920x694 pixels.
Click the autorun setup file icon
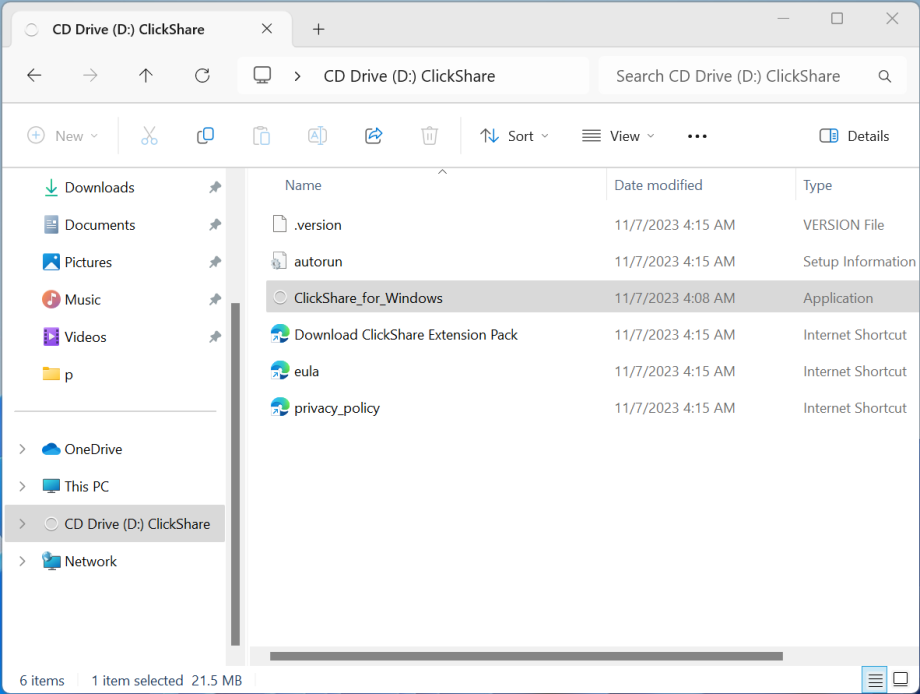[279, 260]
